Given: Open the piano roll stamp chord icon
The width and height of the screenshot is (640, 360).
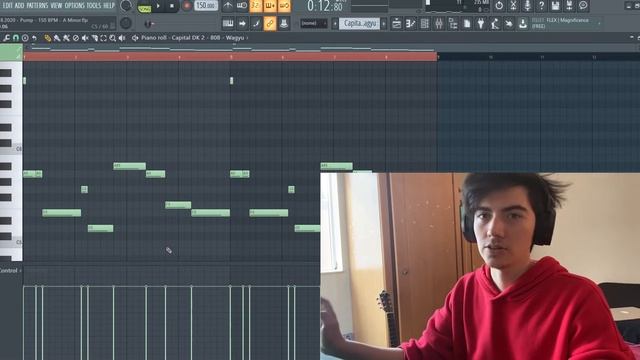Looking at the screenshot, I should 25,38.
